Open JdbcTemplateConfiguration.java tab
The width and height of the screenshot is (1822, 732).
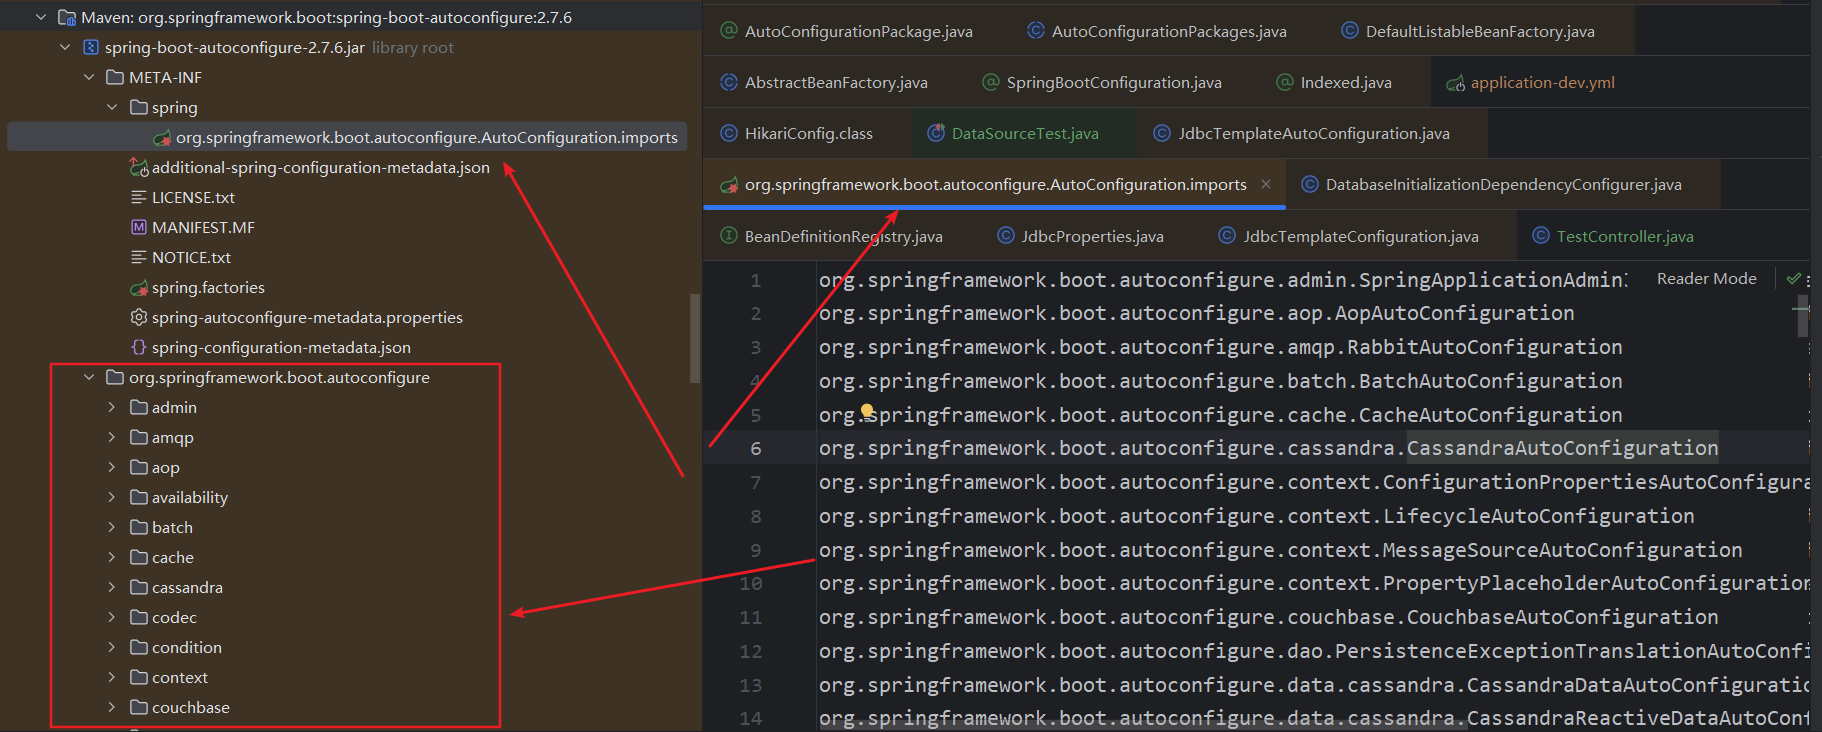(x=1349, y=236)
